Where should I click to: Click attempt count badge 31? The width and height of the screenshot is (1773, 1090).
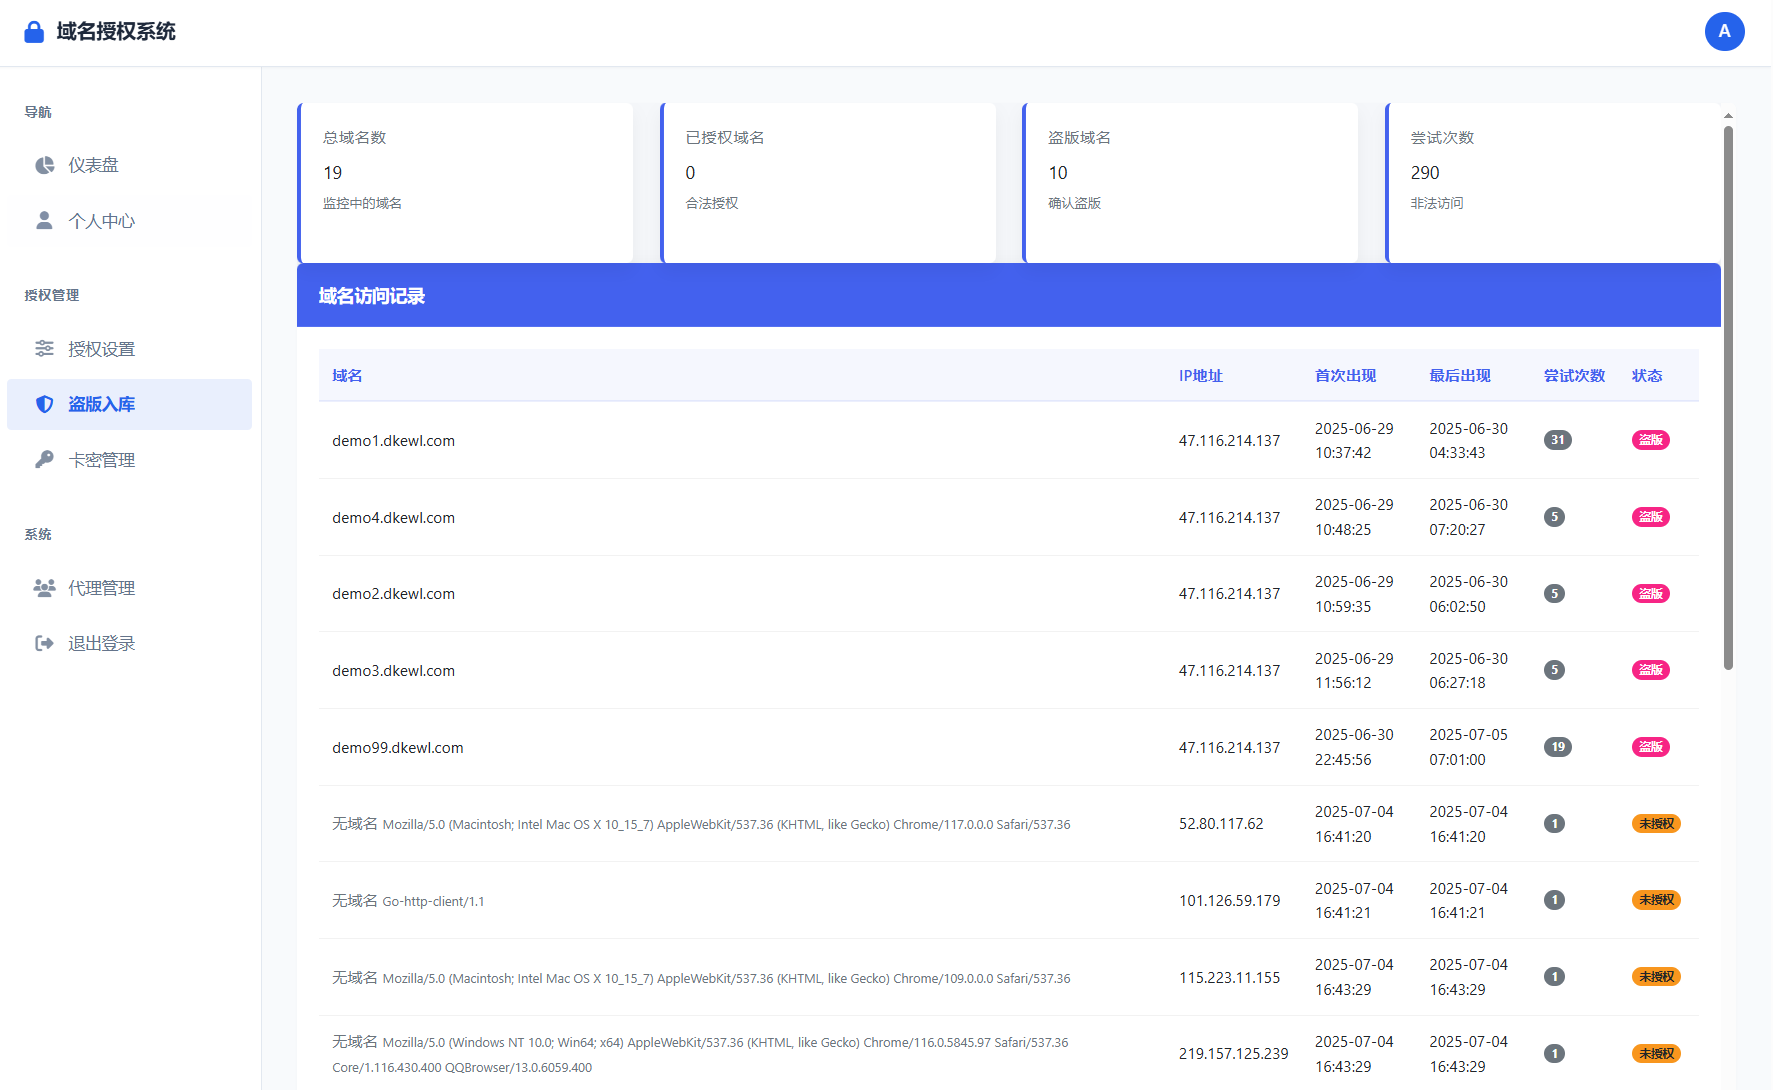(1557, 440)
